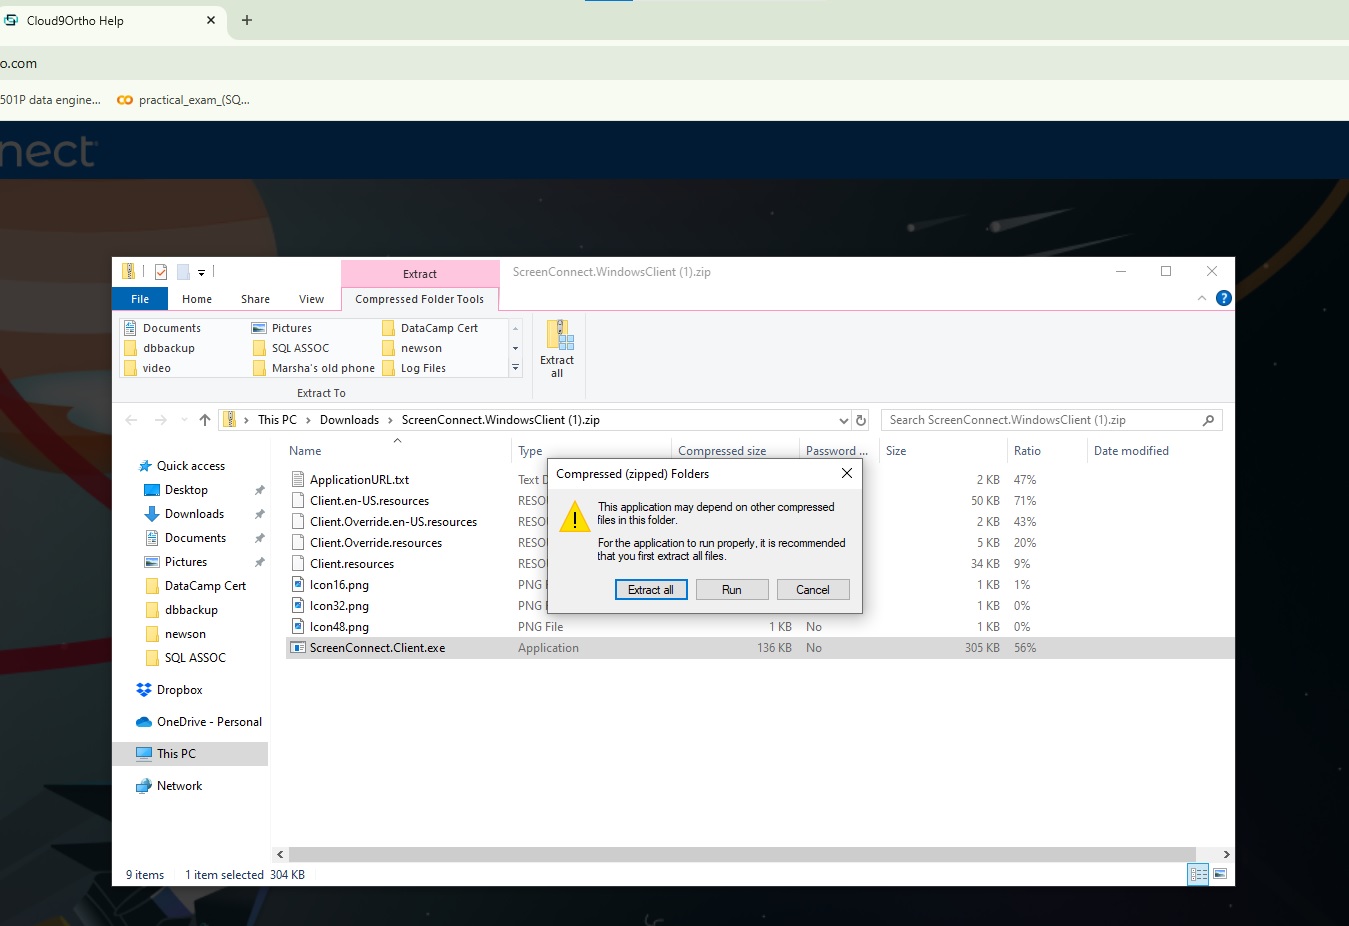
Task: Open OneDrive - Personal in navigation pane
Action: point(209,722)
